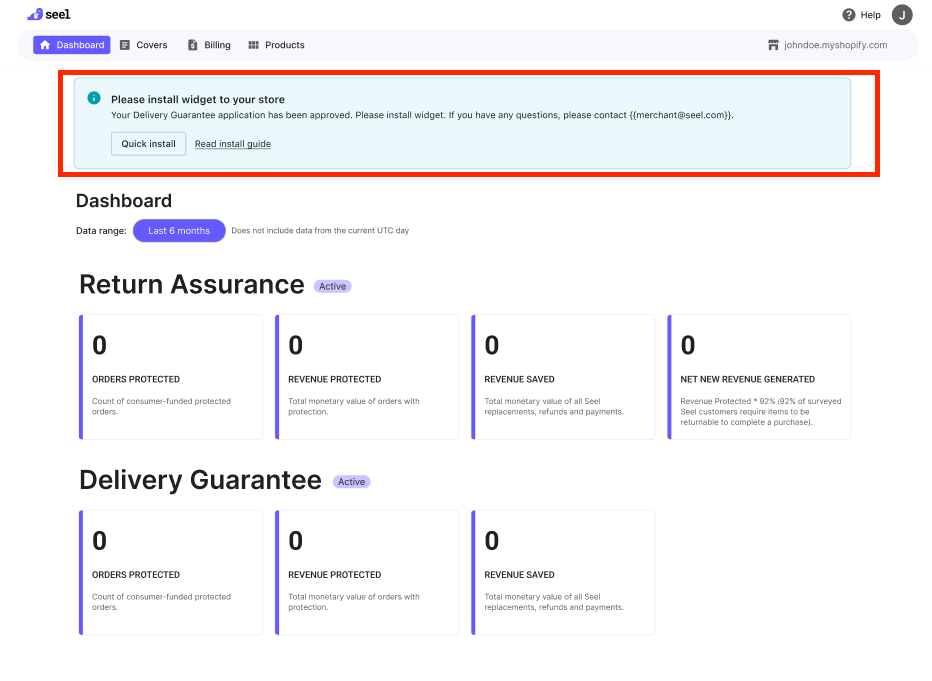Viewport: 932px width, 681px height.
Task: Click the info icon in the install banner
Action: [x=95, y=99]
